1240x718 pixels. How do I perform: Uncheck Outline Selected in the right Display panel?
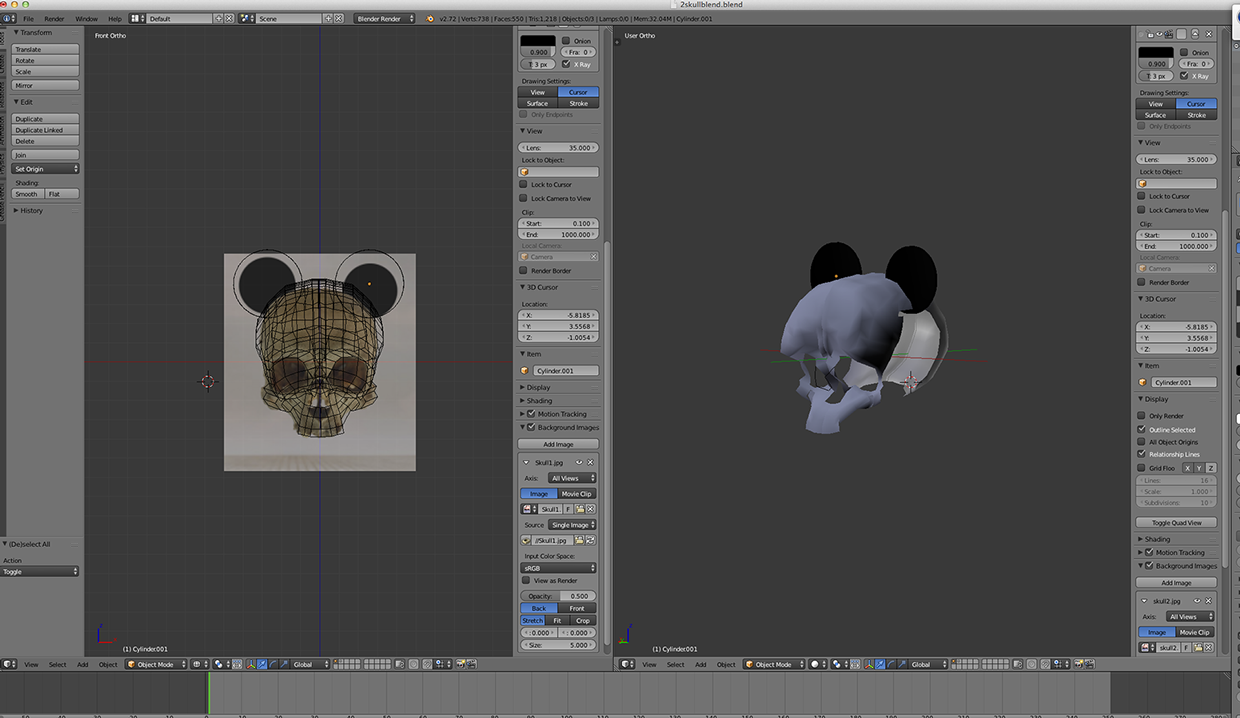tap(1142, 429)
